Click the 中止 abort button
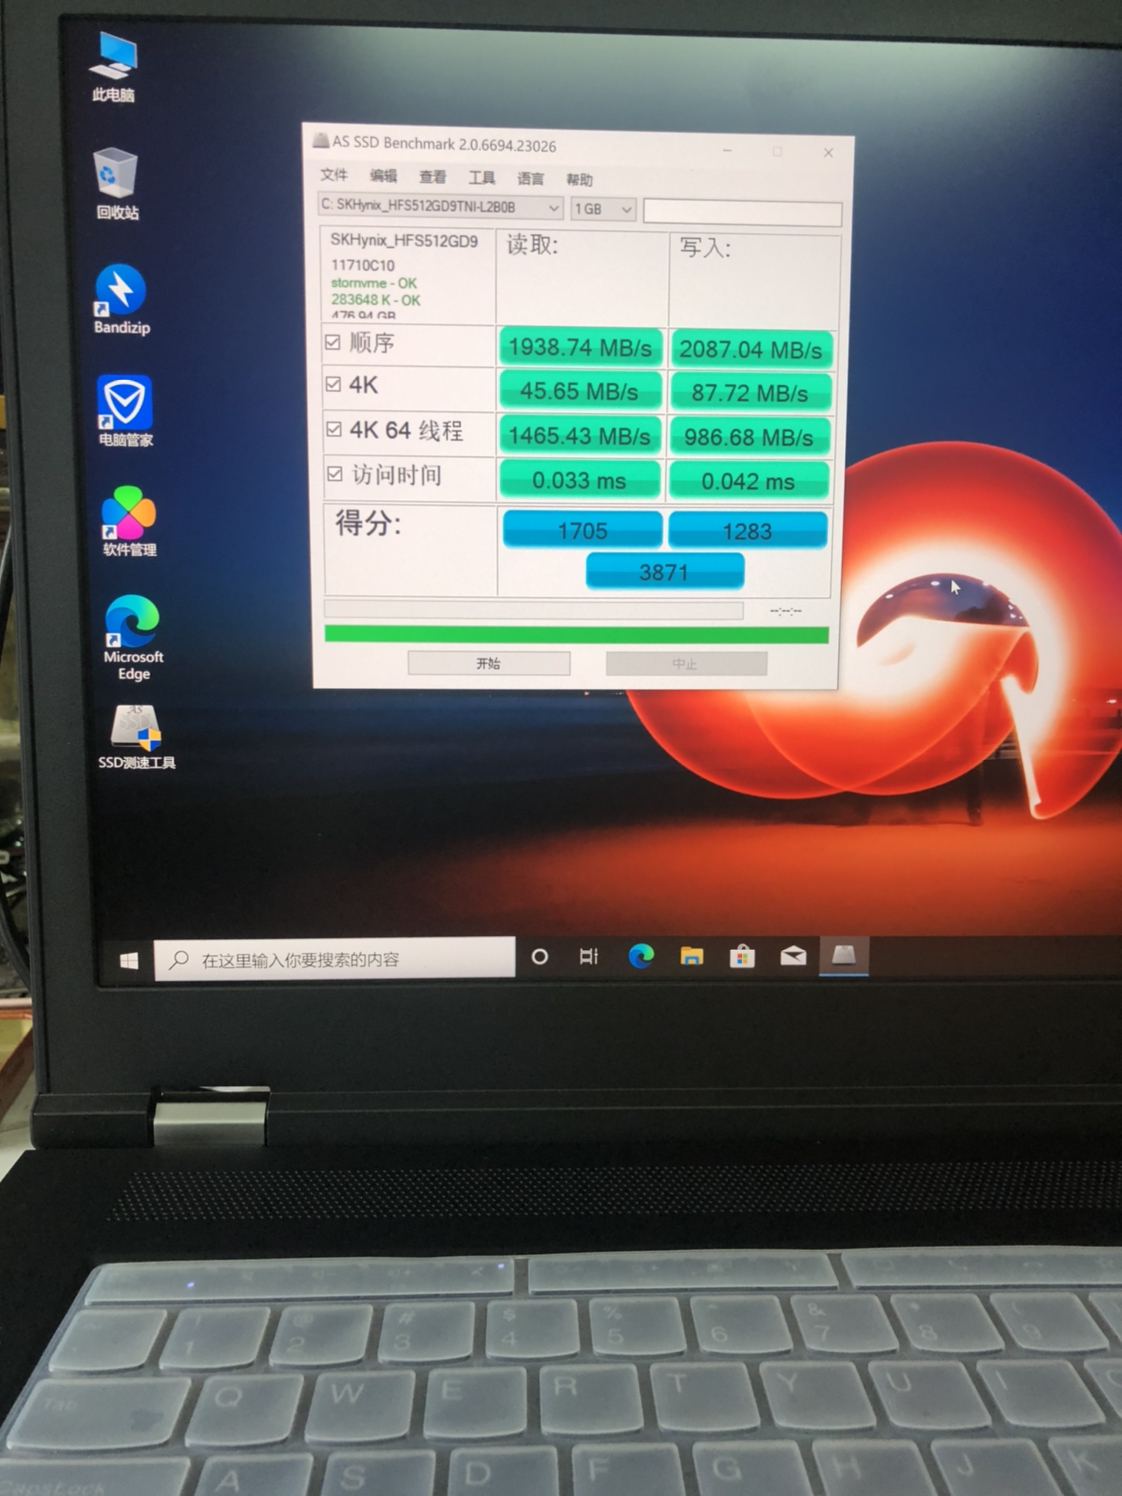Image resolution: width=1122 pixels, height=1496 pixels. coord(686,664)
